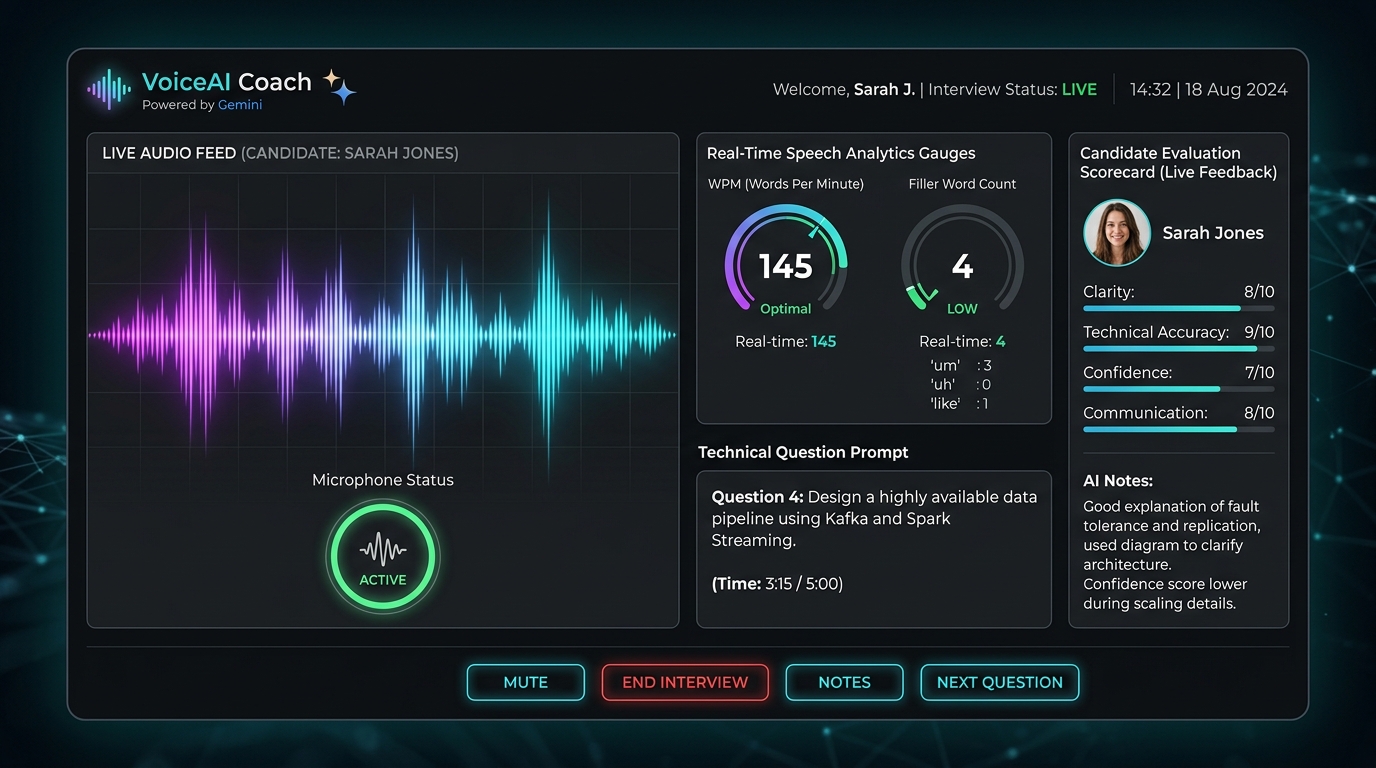Click the "Sarah Jones" name in the scorecard
1376x768 pixels.
tap(1213, 233)
